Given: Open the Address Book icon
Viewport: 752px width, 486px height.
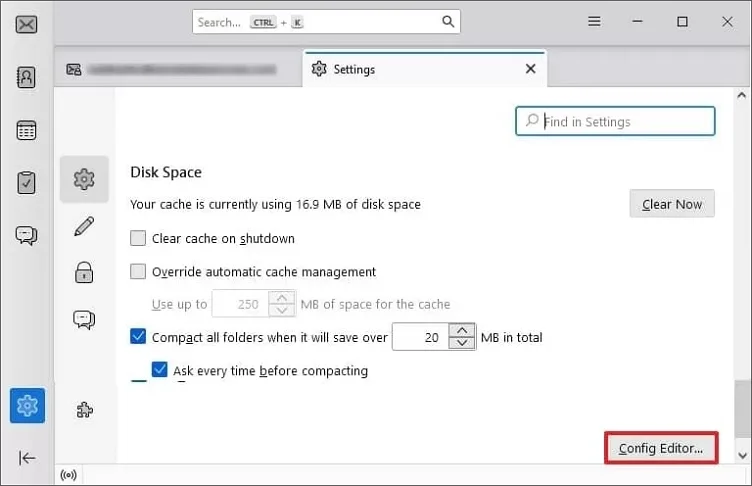Looking at the screenshot, I should click(x=26, y=77).
